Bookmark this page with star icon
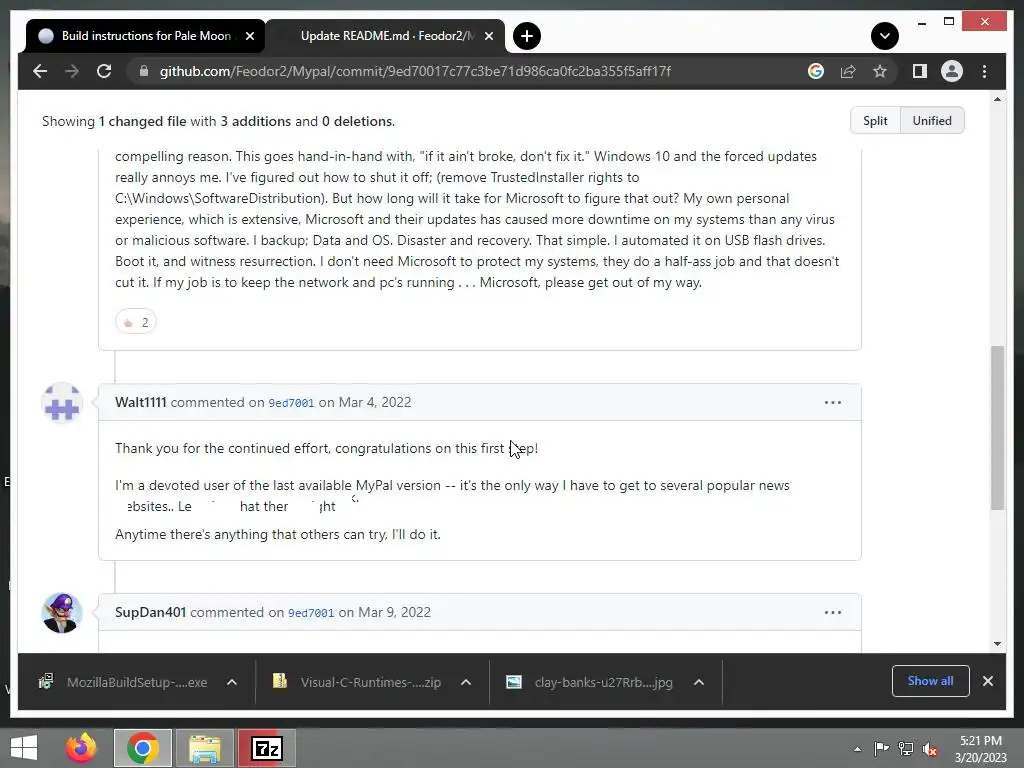 [x=880, y=71]
